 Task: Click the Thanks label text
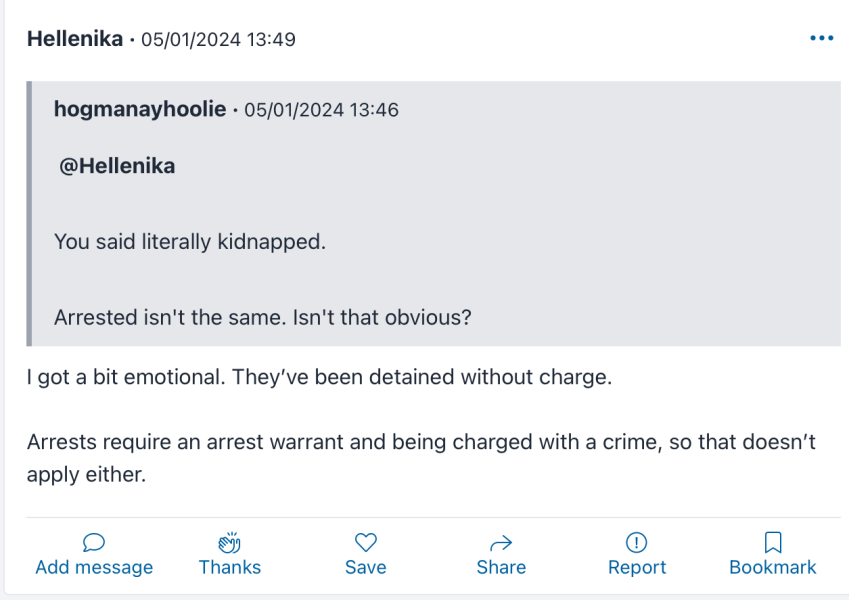coord(230,567)
